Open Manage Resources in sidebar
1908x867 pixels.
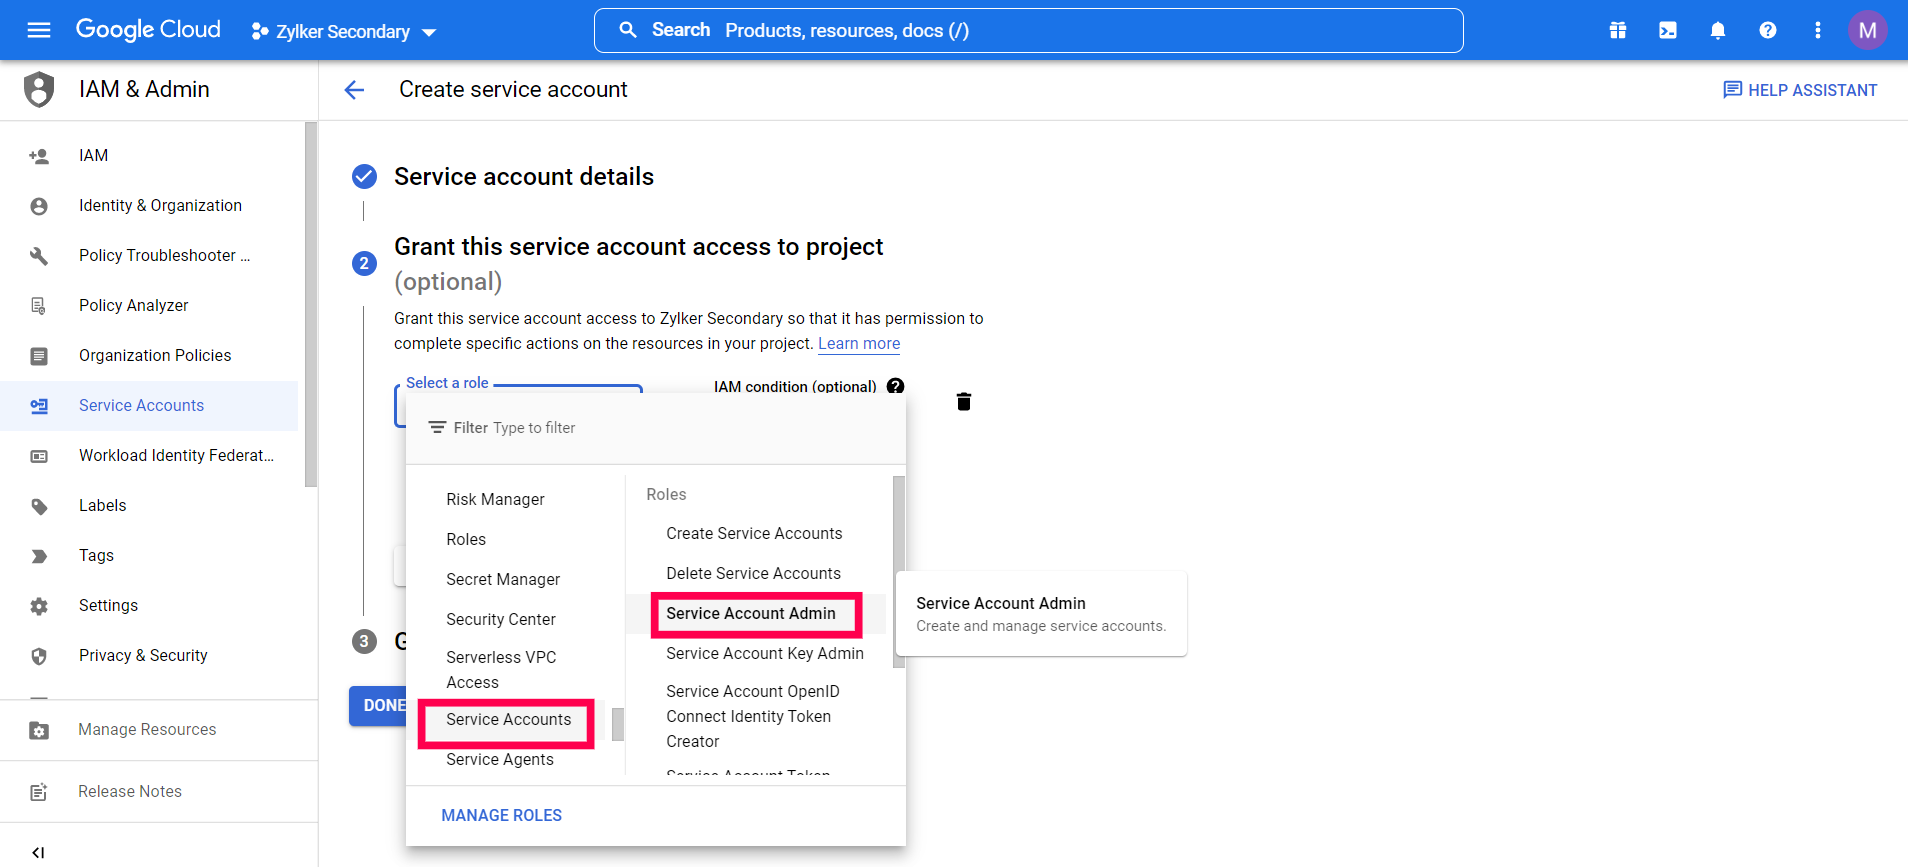click(x=158, y=730)
